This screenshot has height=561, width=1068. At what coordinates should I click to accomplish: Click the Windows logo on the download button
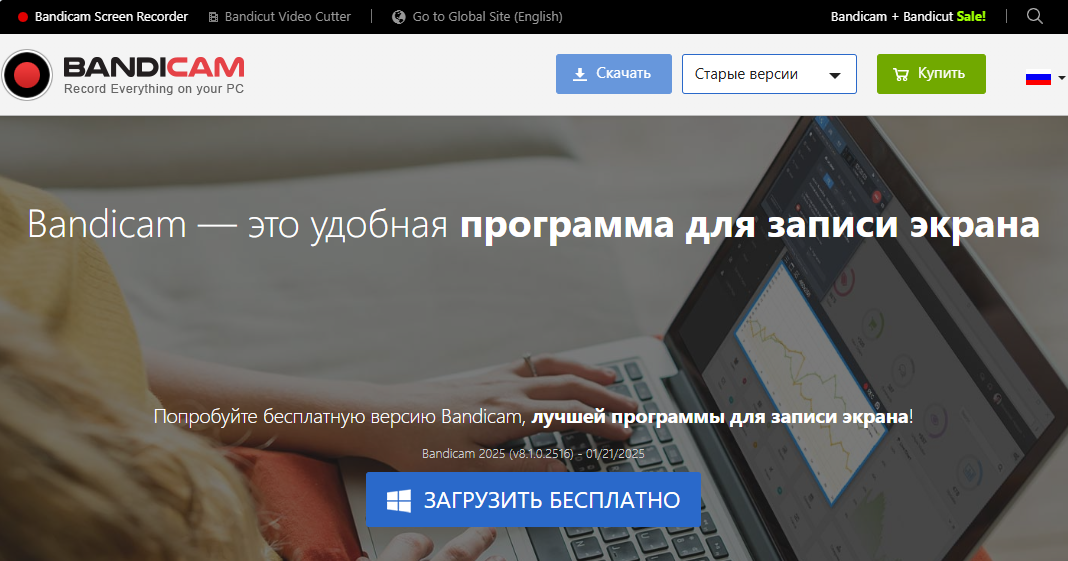tap(398, 500)
